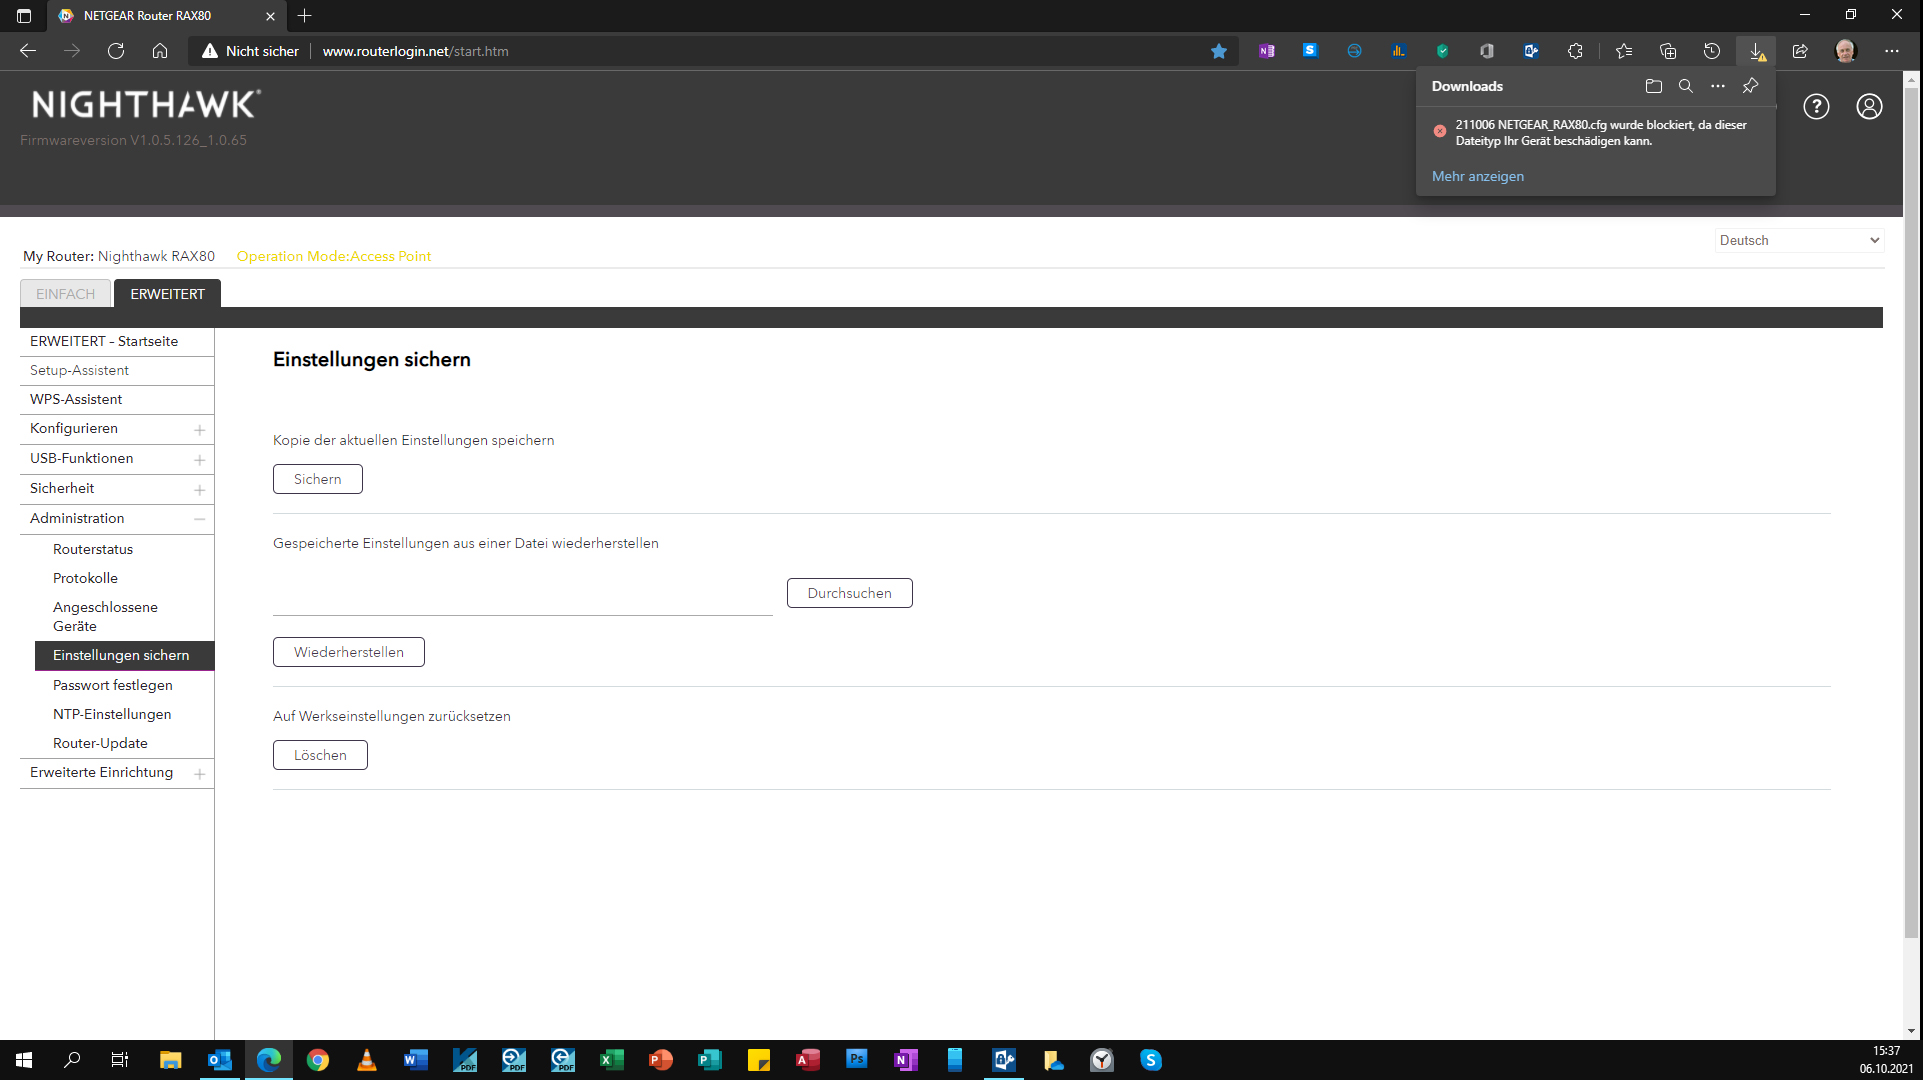Open NTP-Einstellungen page
This screenshot has height=1080, width=1923.
(x=112, y=714)
